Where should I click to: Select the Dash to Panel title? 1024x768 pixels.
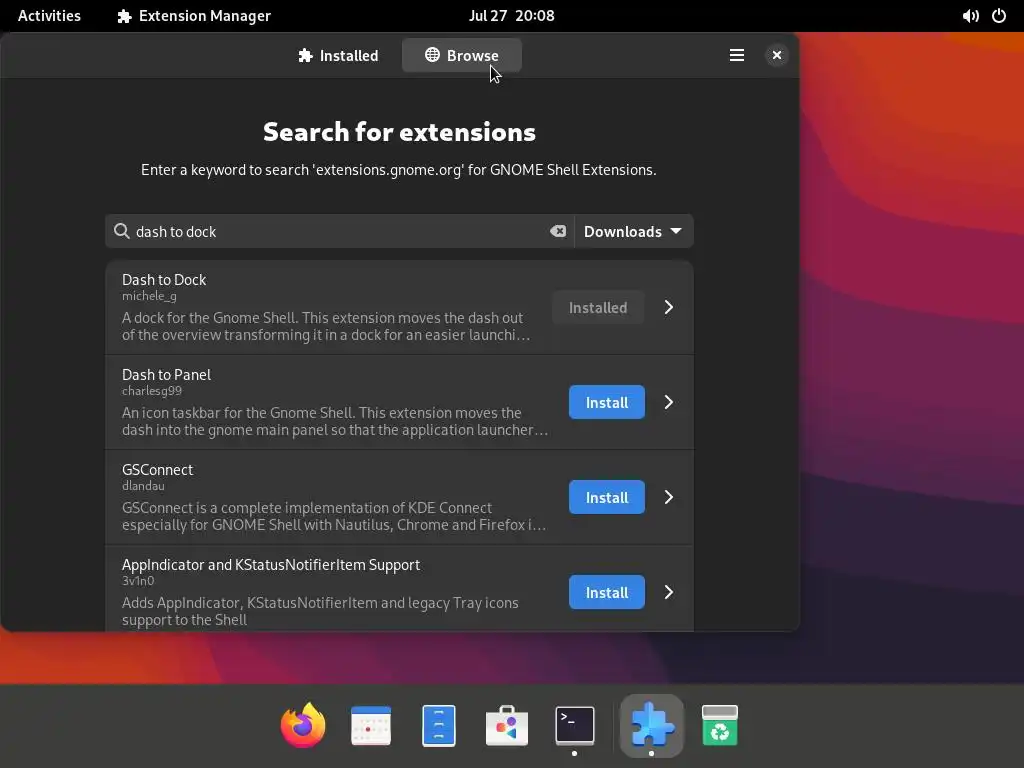click(167, 375)
